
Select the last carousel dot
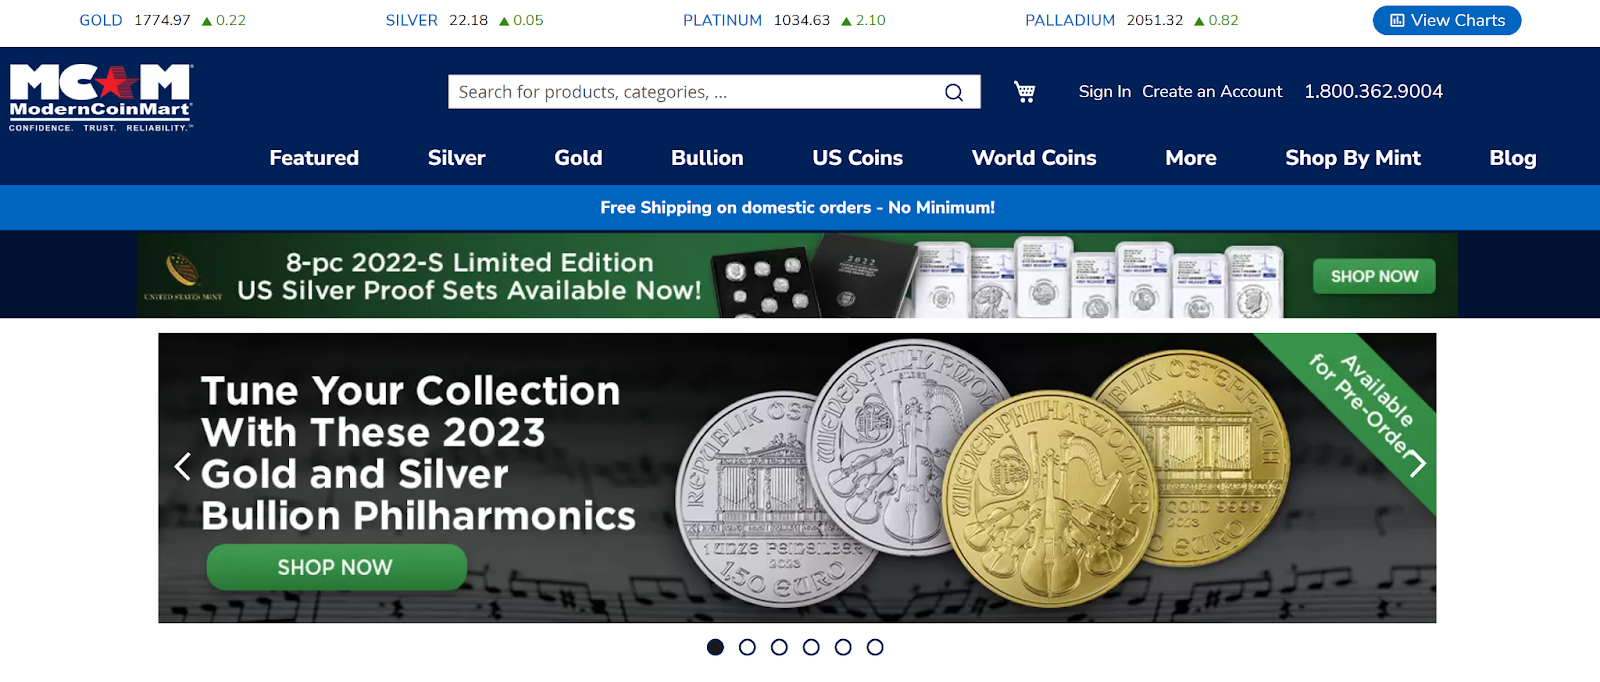[875, 647]
